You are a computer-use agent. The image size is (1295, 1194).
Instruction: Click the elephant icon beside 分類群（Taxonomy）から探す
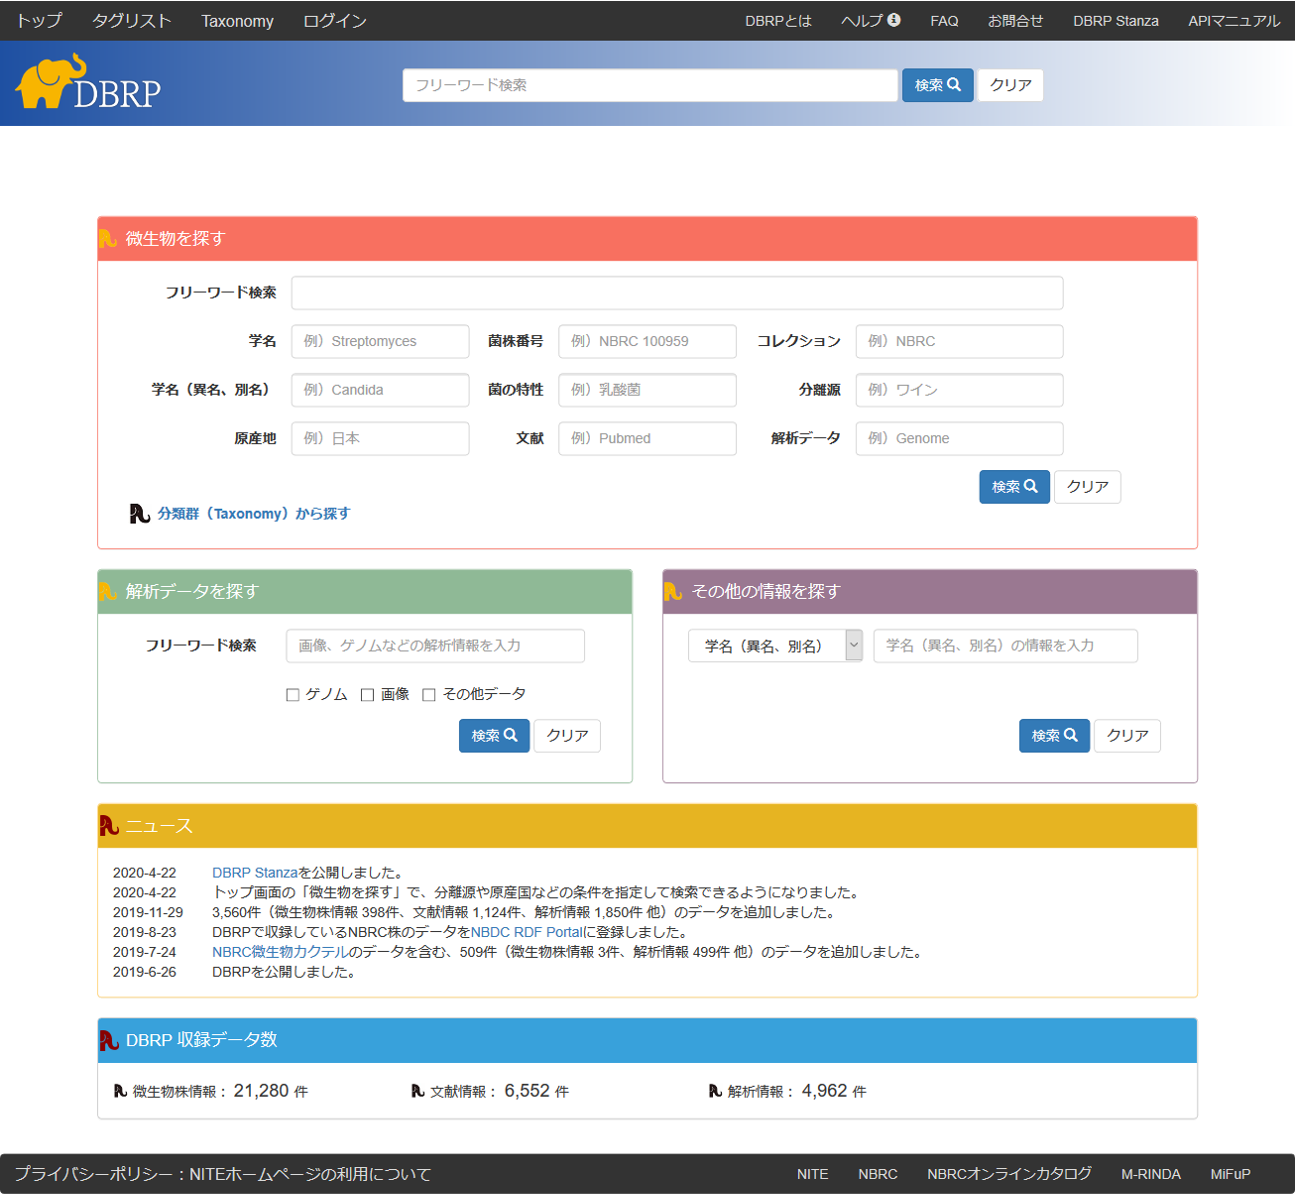point(139,513)
